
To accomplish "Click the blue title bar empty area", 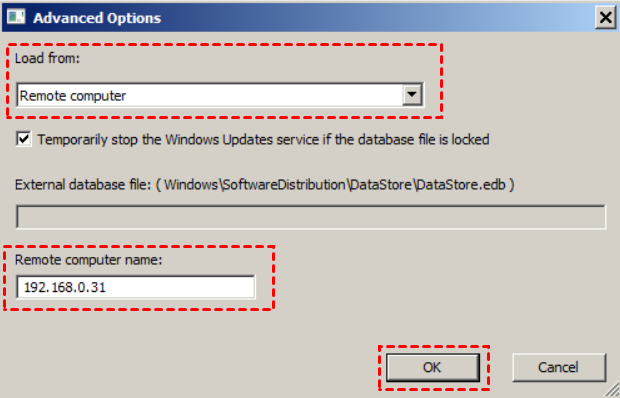I will 376,18.
